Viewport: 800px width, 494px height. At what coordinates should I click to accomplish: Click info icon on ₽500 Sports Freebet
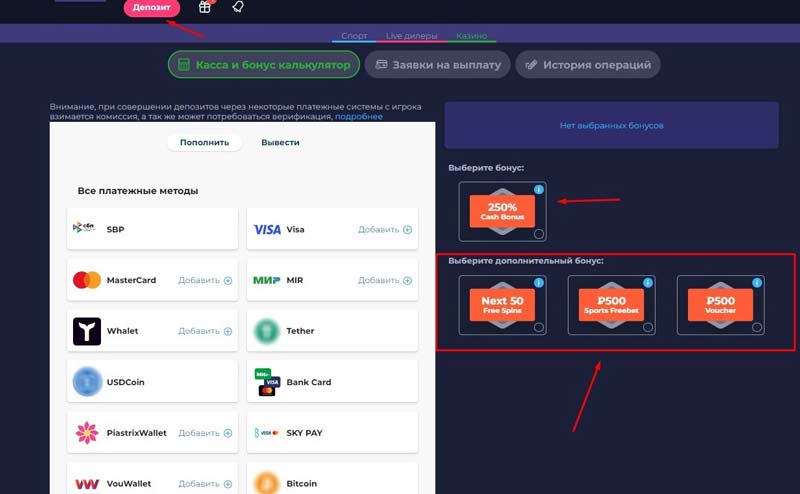(x=647, y=284)
